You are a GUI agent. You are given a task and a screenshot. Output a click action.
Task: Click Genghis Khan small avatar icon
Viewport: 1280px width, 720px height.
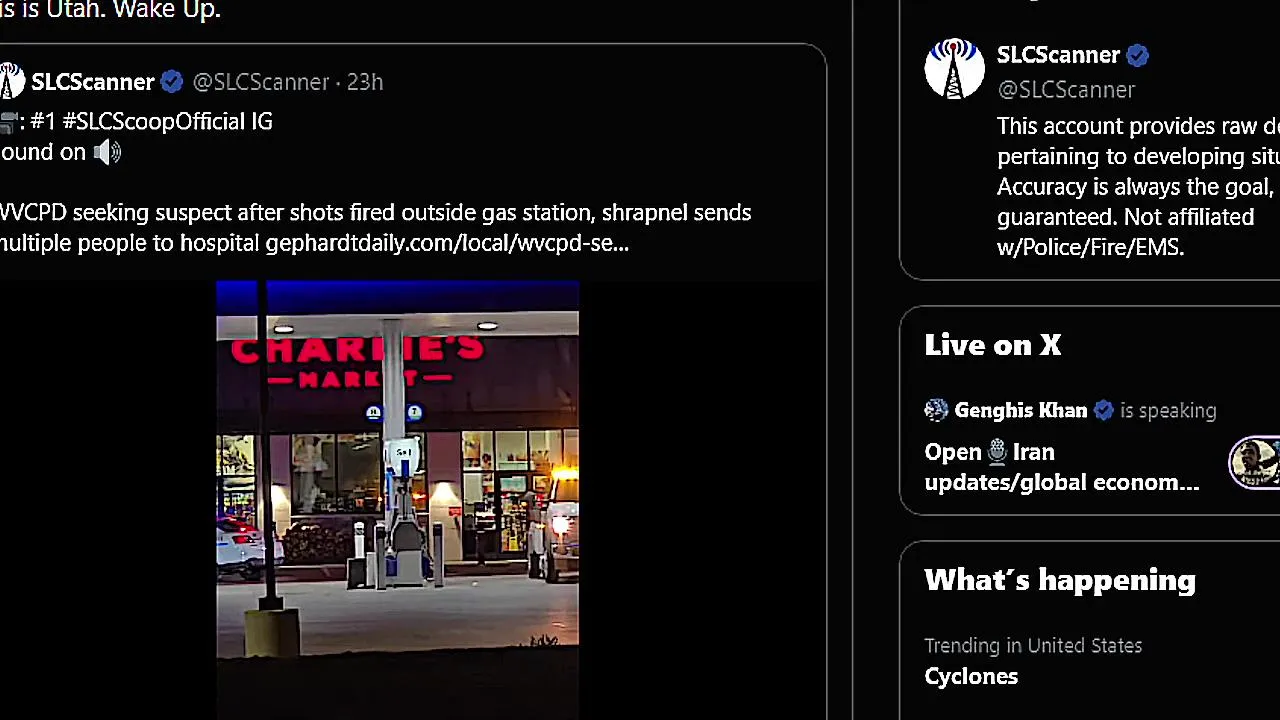(x=936, y=410)
